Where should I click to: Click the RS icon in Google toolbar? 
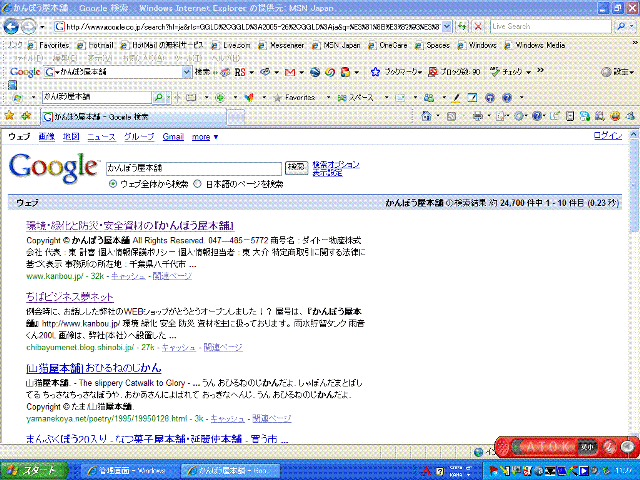point(240,72)
